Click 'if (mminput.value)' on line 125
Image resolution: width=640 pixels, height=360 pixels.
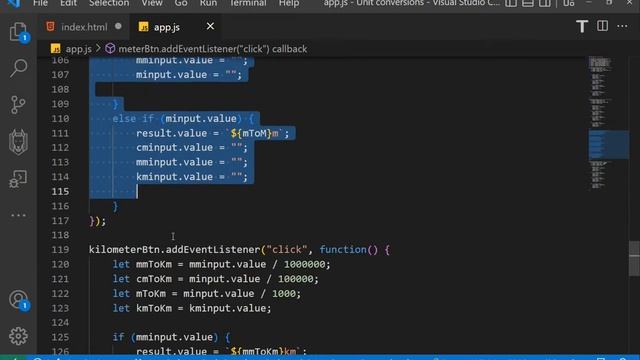coord(166,337)
